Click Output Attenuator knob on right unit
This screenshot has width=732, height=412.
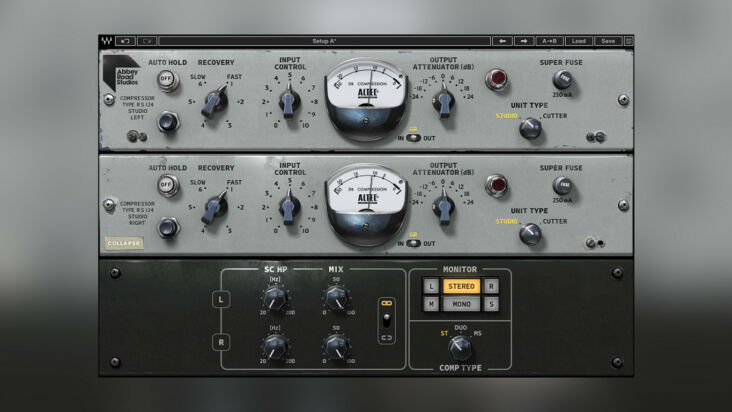click(x=443, y=207)
